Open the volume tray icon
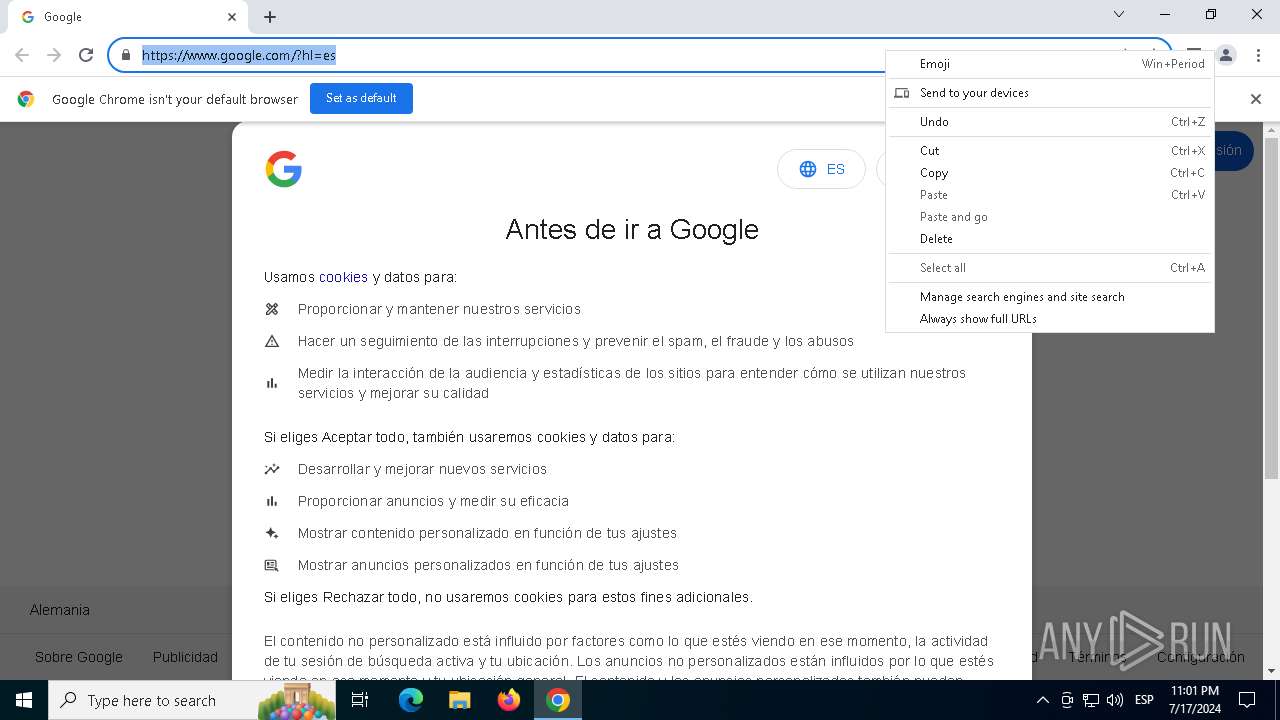1280x720 pixels. point(1115,700)
